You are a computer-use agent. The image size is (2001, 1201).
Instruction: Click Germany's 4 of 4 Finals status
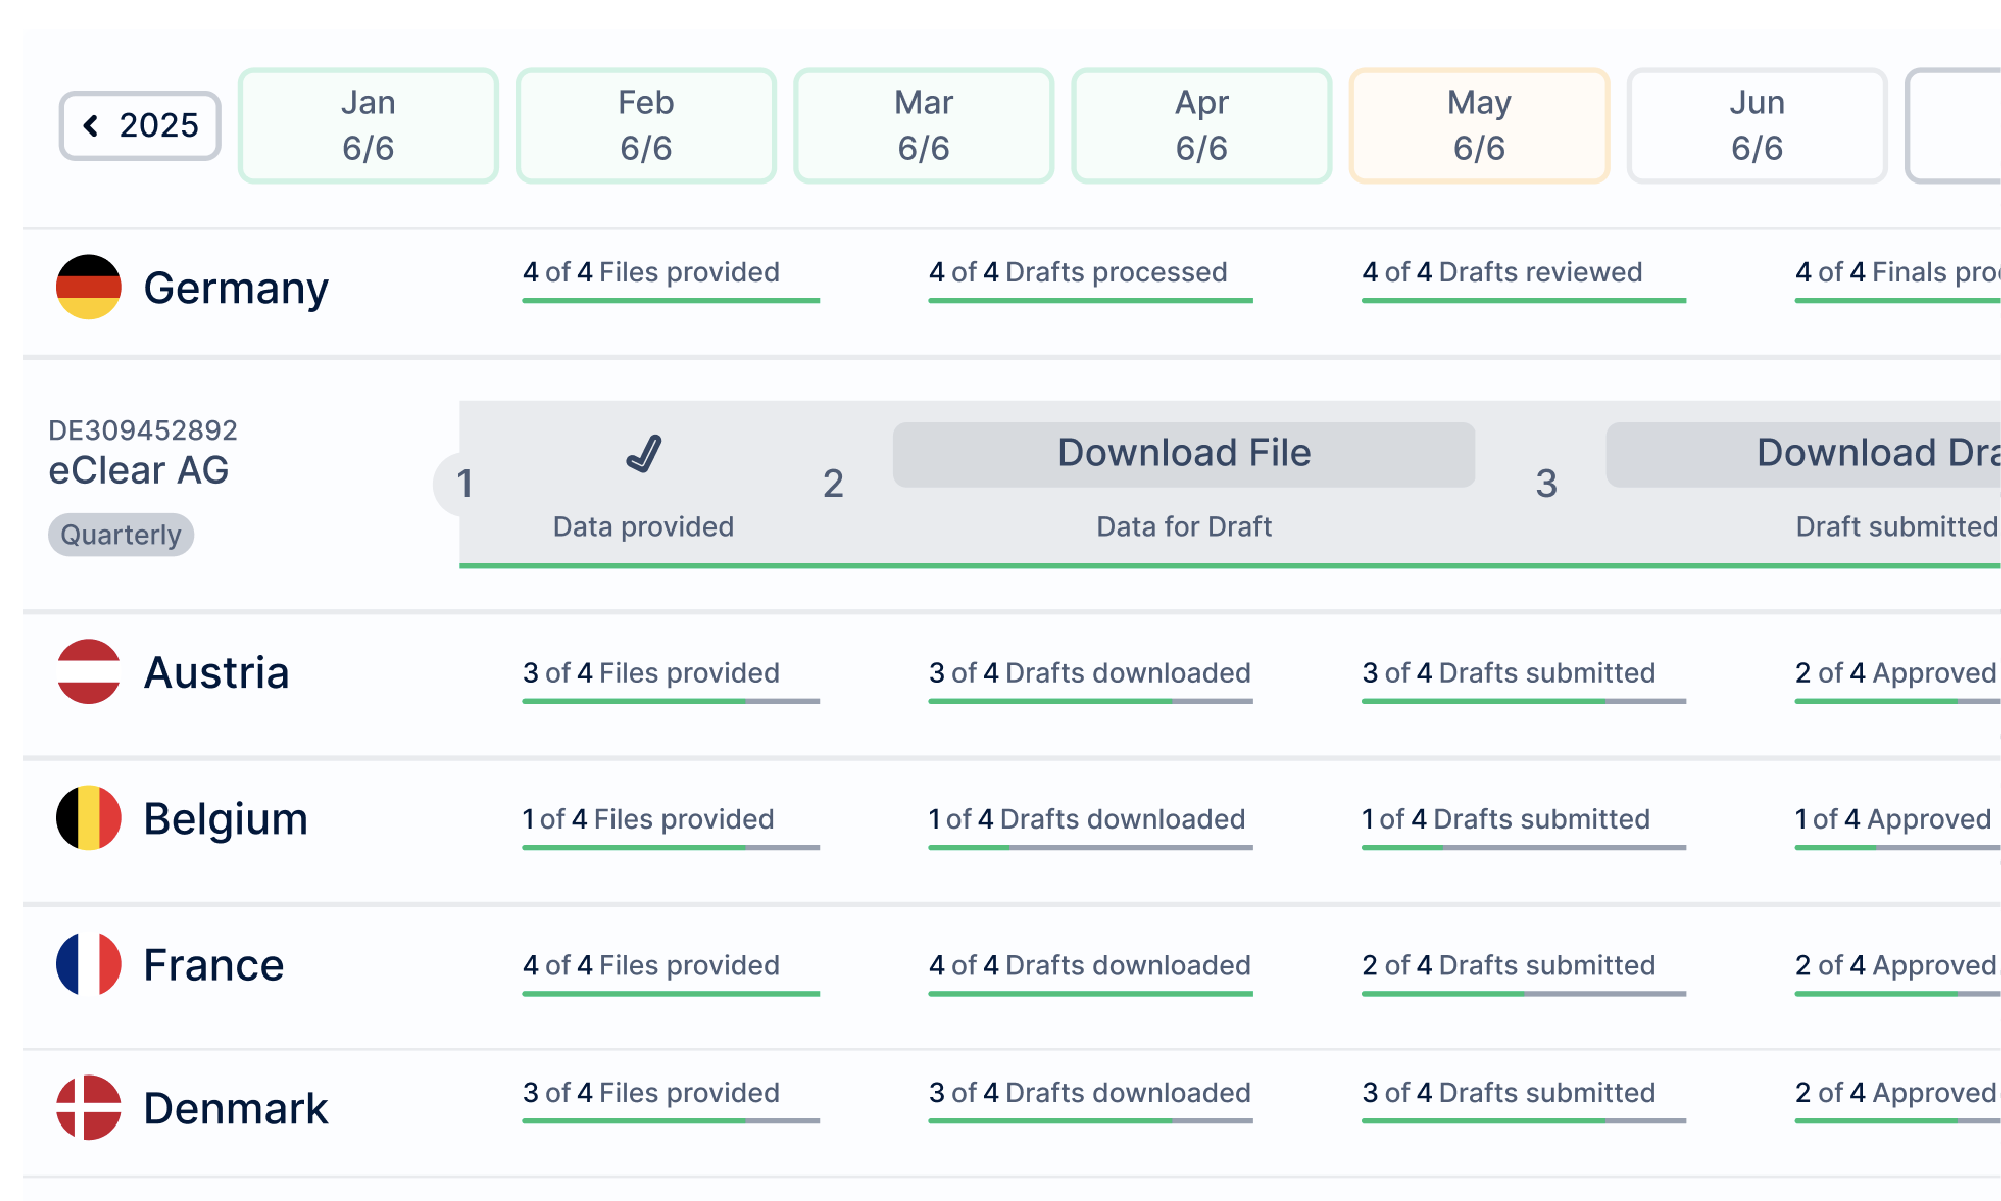coord(1898,280)
